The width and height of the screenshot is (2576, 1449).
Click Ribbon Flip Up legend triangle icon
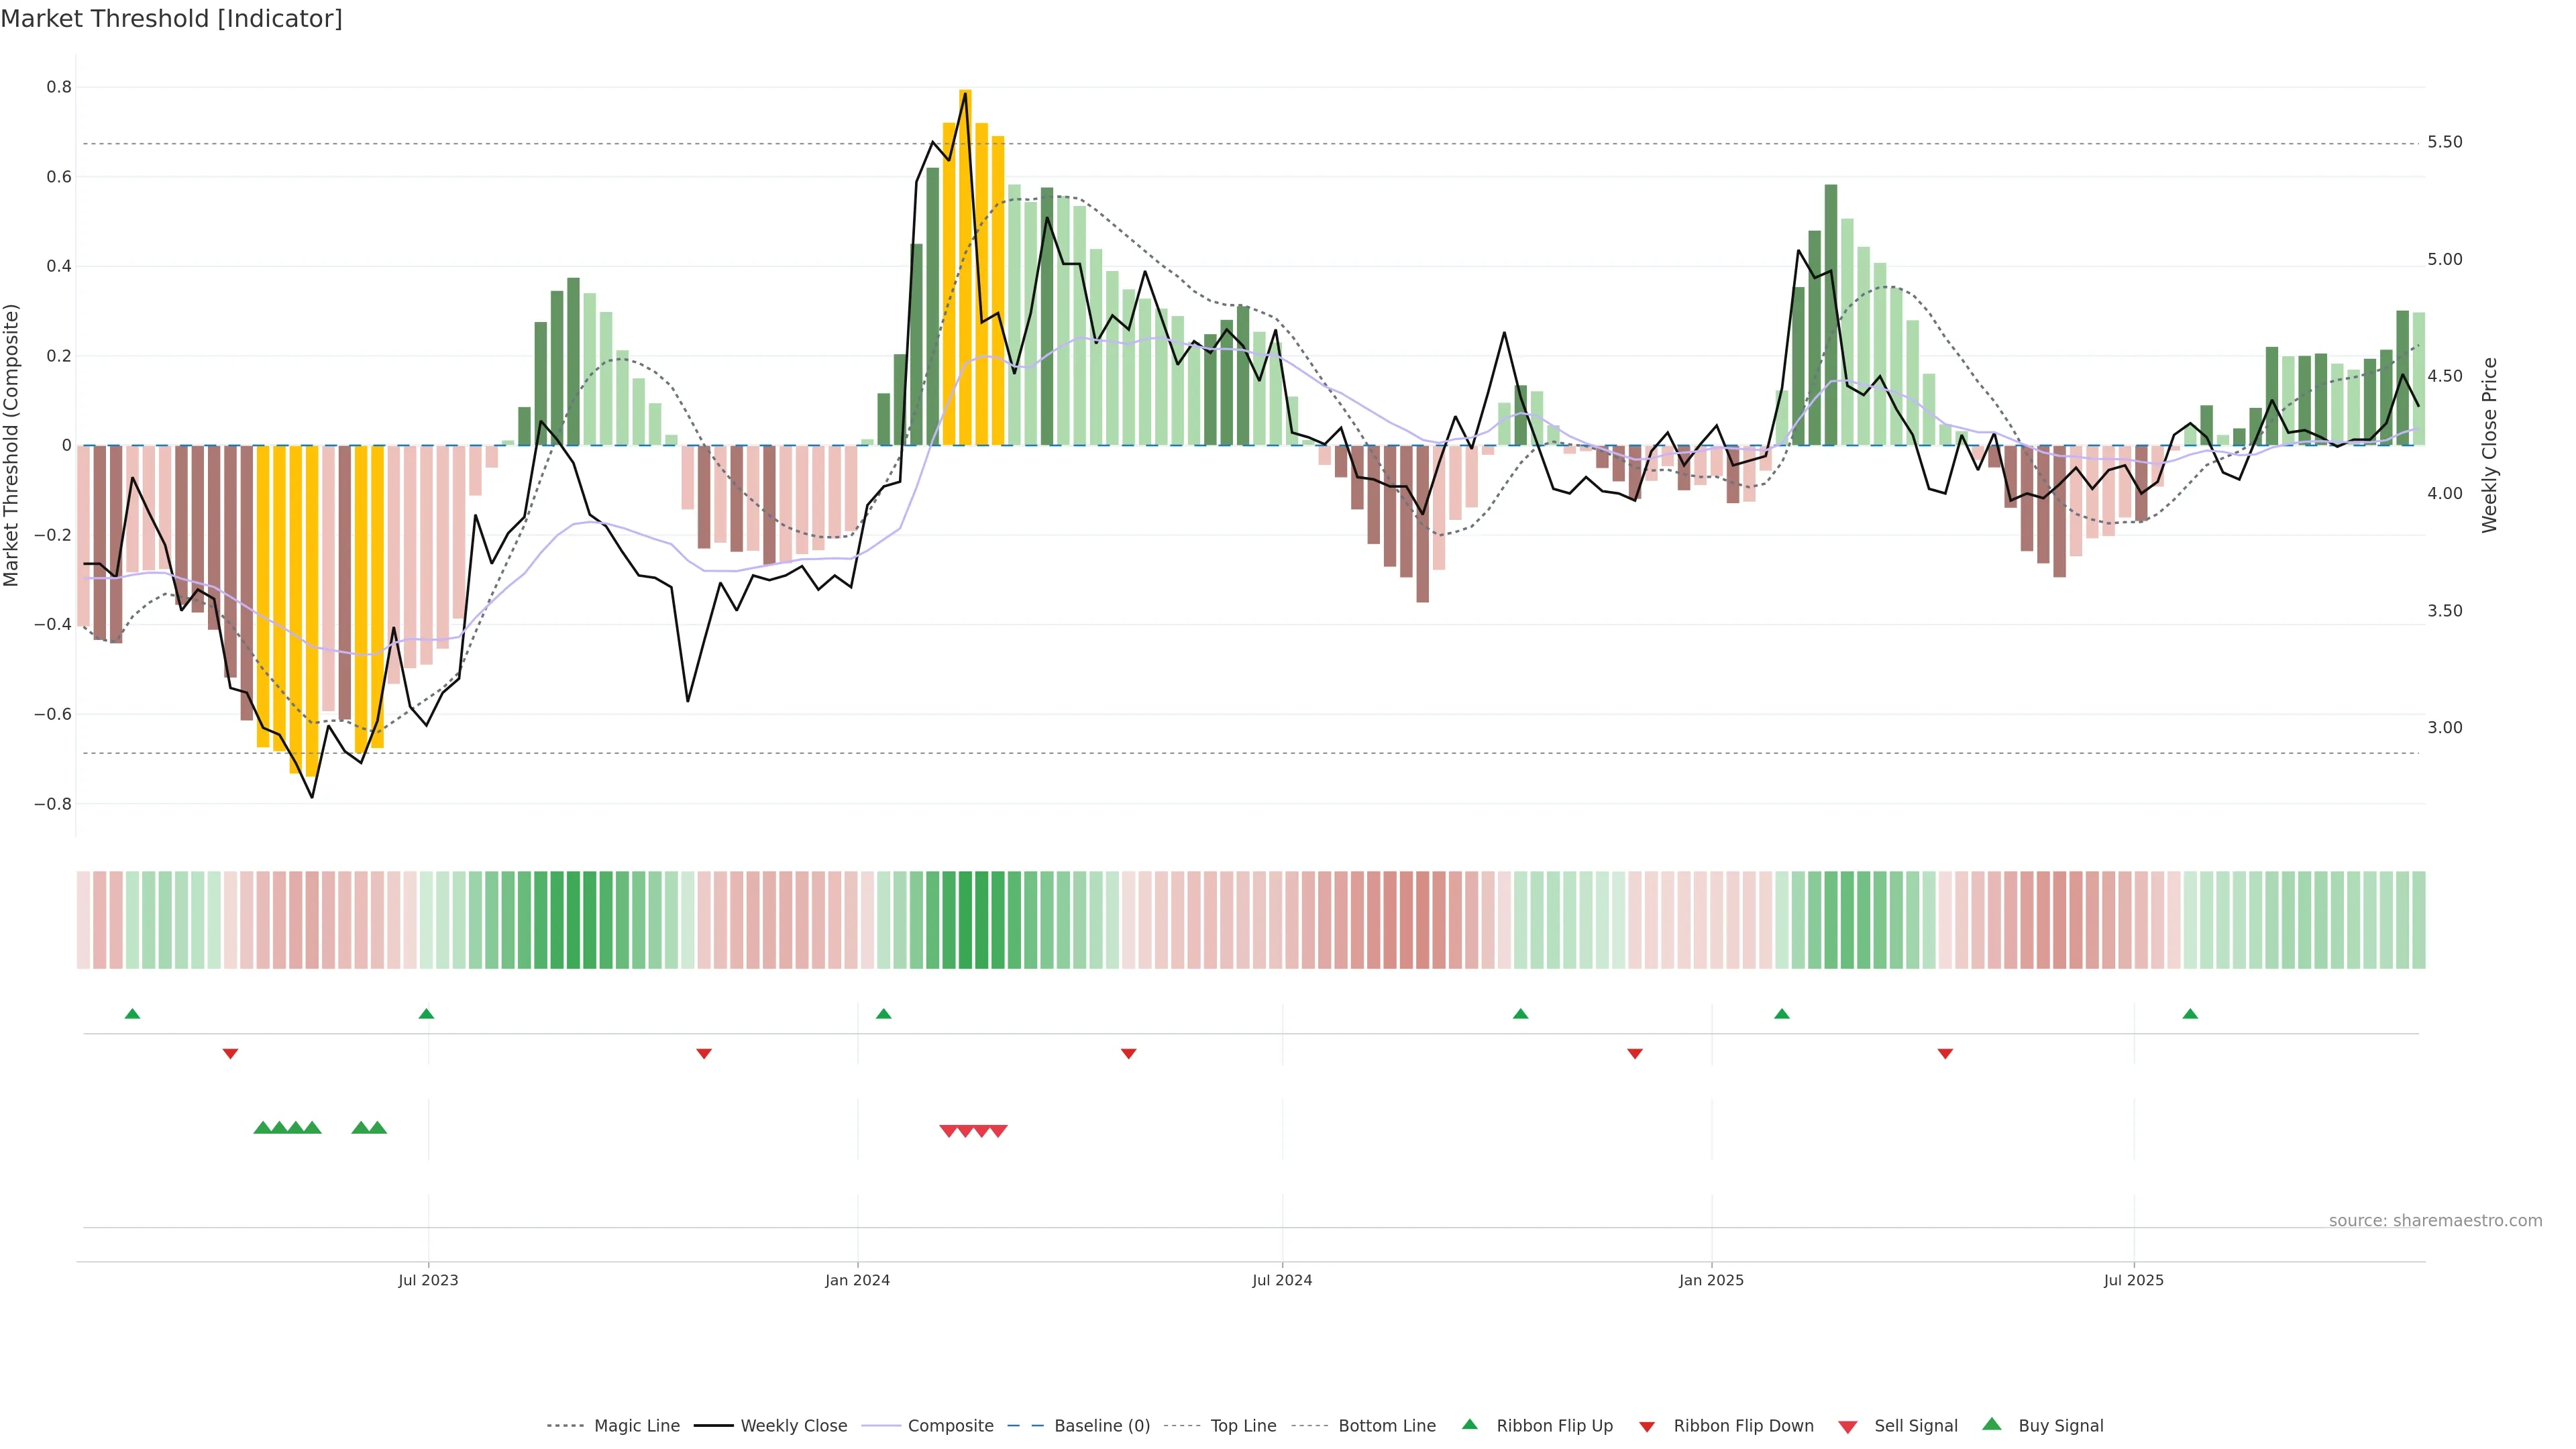(1469, 1424)
